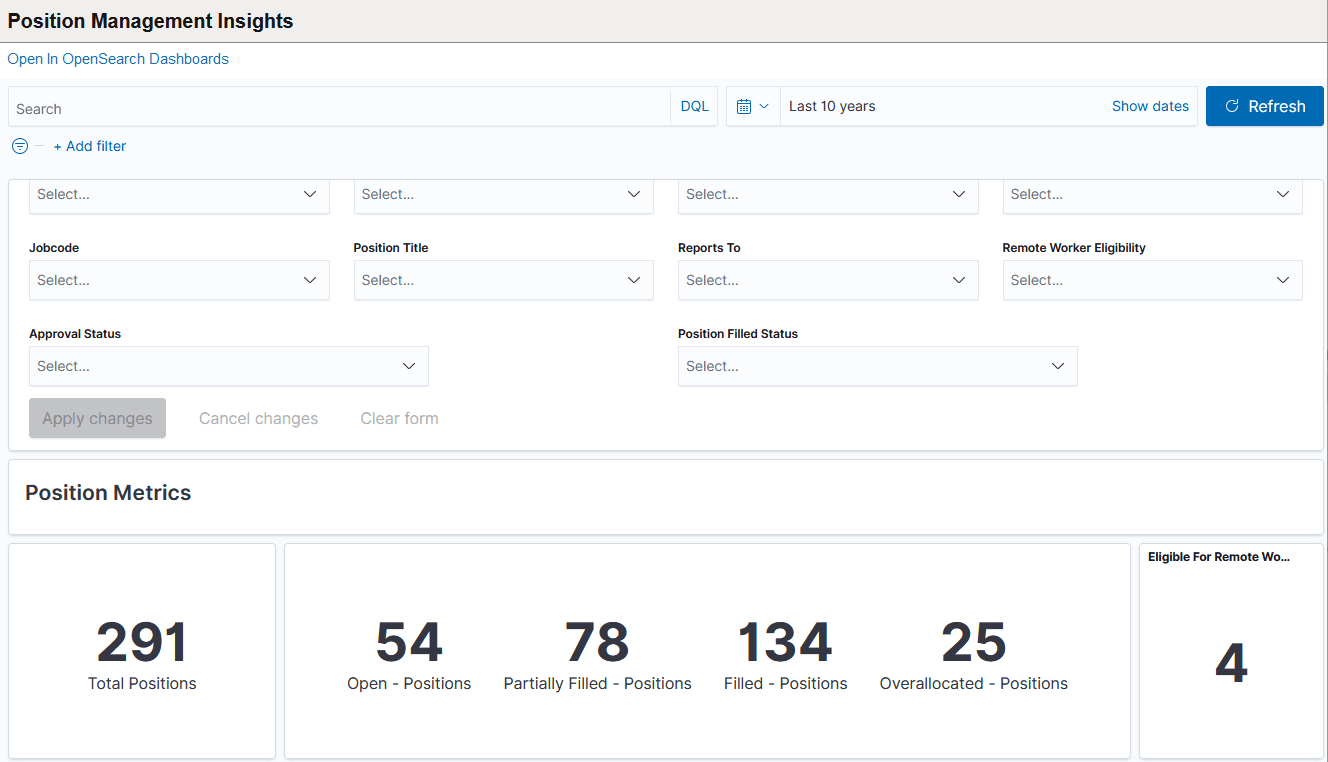Open the Jobcode dropdown
Image resolution: width=1328 pixels, height=762 pixels.
tap(179, 280)
